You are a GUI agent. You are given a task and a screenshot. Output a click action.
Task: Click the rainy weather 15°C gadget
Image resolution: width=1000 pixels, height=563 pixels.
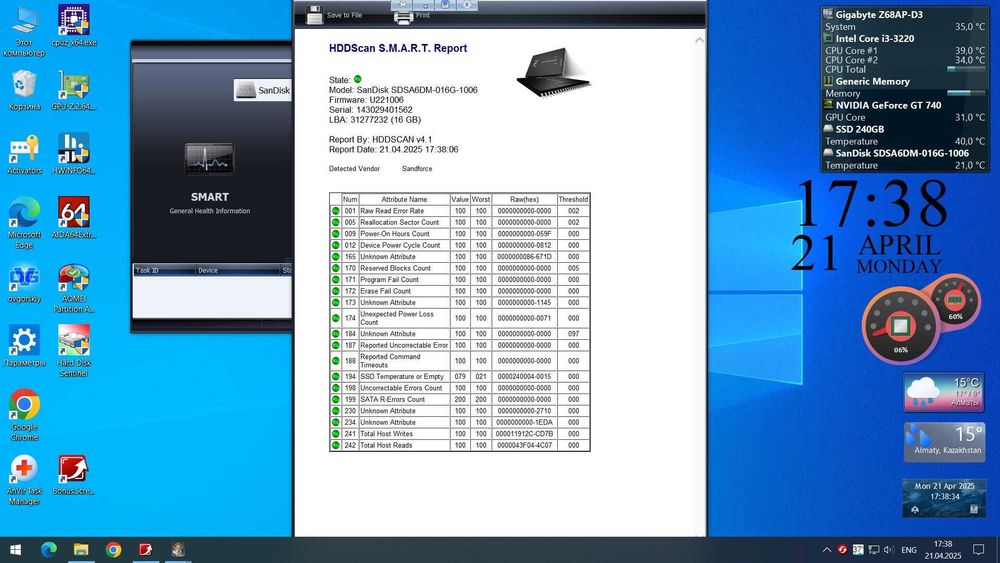943,392
